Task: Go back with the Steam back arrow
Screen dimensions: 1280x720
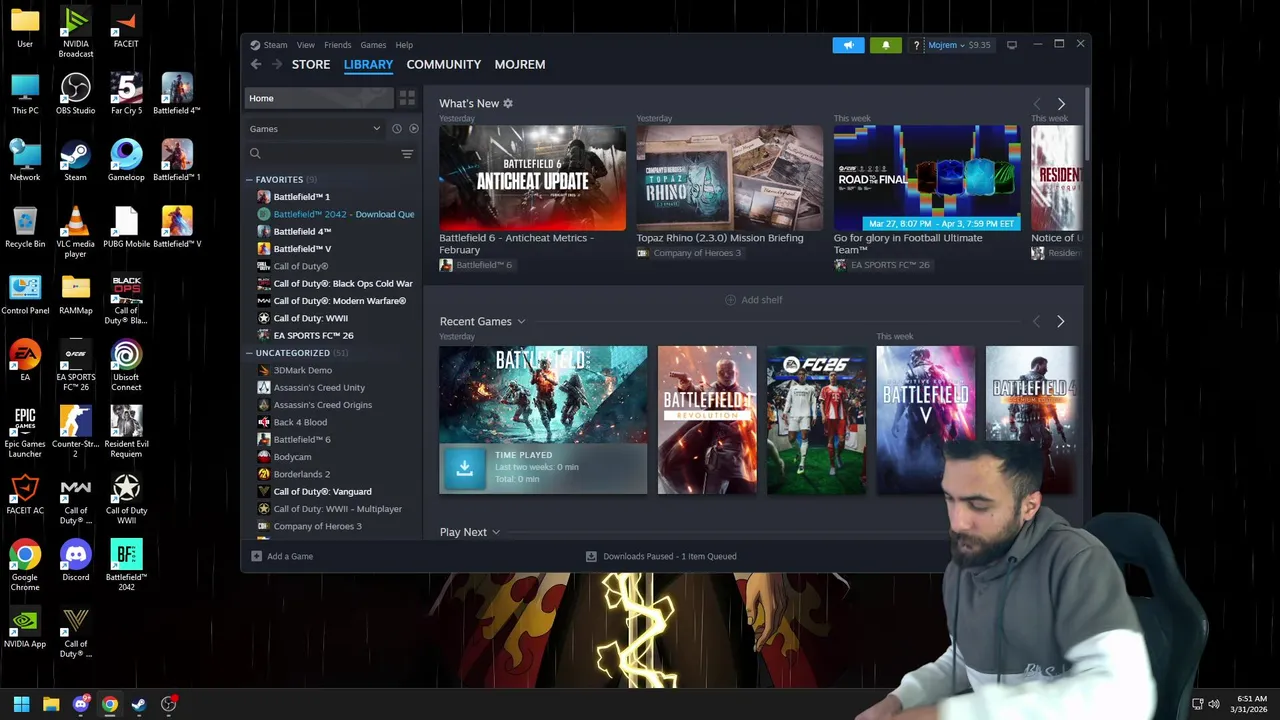Action: (x=256, y=64)
